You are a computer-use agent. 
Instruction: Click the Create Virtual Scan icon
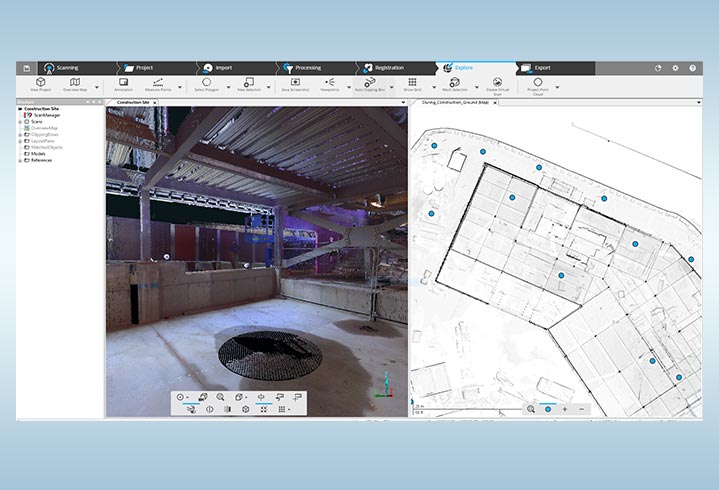click(497, 82)
